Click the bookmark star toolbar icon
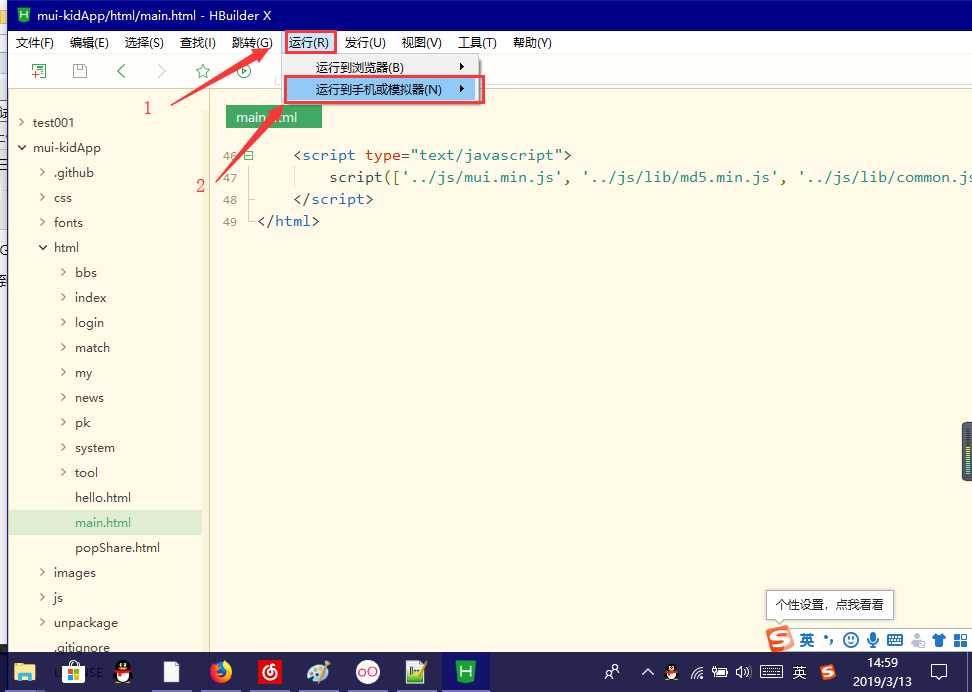This screenshot has width=972, height=692. 203,71
